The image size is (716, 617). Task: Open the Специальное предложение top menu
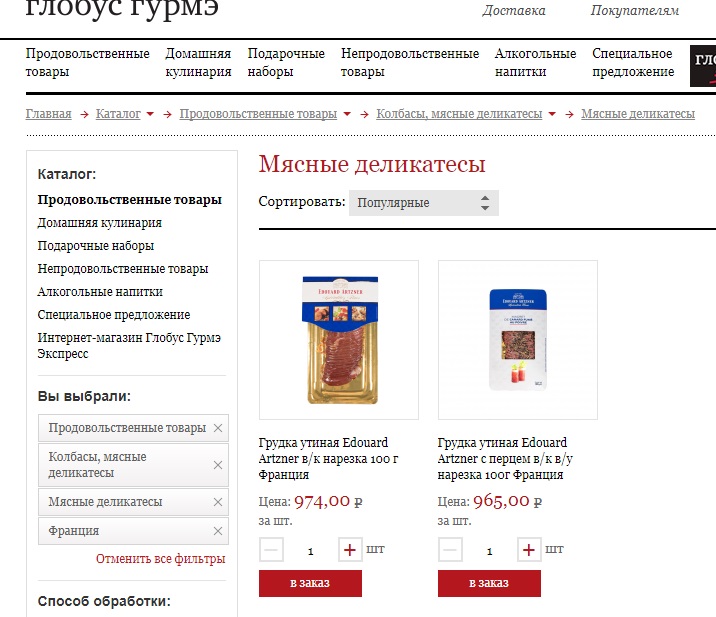[x=633, y=63]
